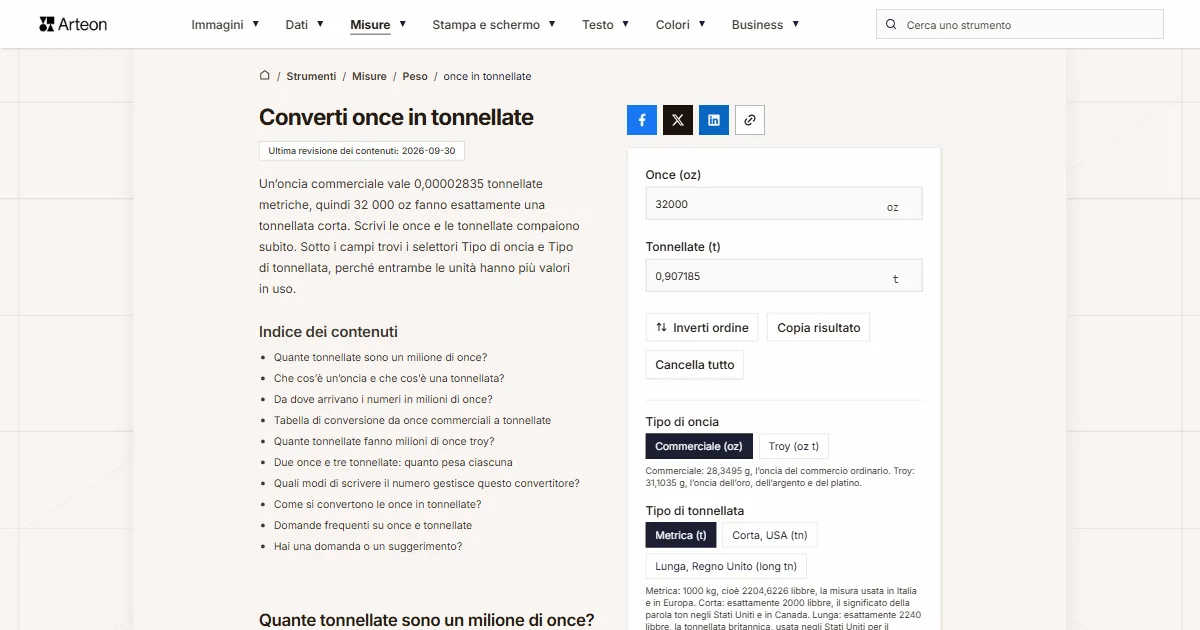Open the Arteon logo home link
The image size is (1200, 630).
coord(73,24)
